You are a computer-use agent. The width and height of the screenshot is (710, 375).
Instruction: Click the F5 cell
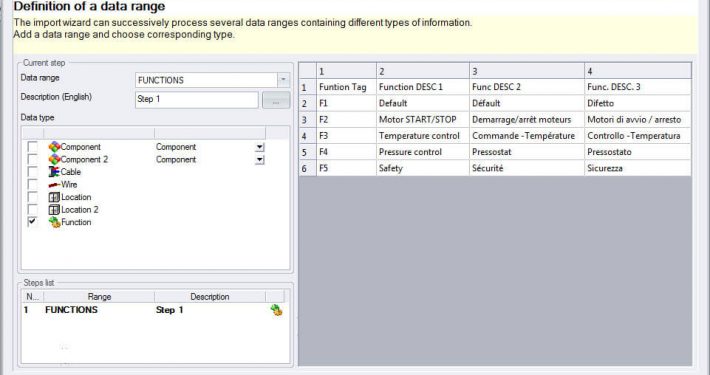click(x=346, y=168)
